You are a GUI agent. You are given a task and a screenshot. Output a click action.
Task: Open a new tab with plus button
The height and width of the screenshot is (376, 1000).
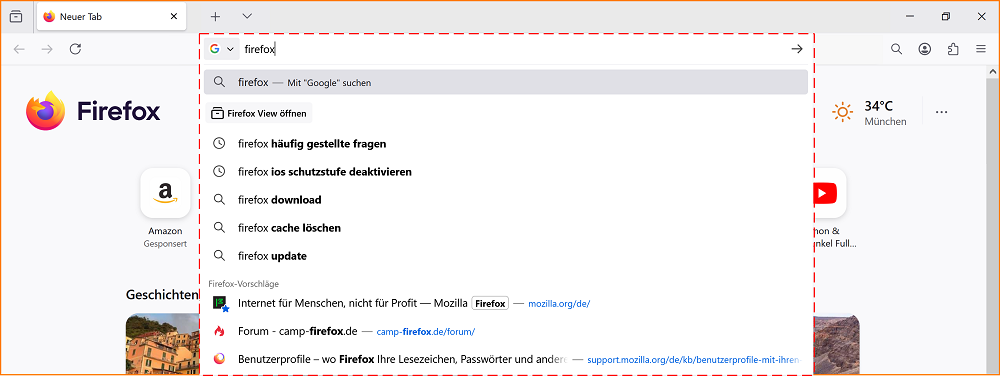[x=215, y=17]
